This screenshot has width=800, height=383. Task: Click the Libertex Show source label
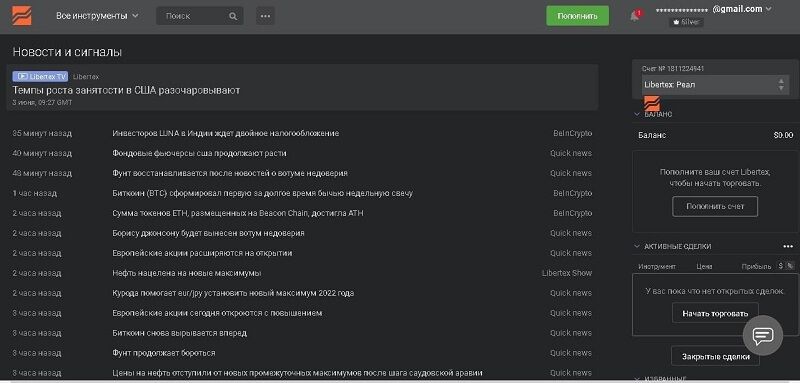[567, 273]
